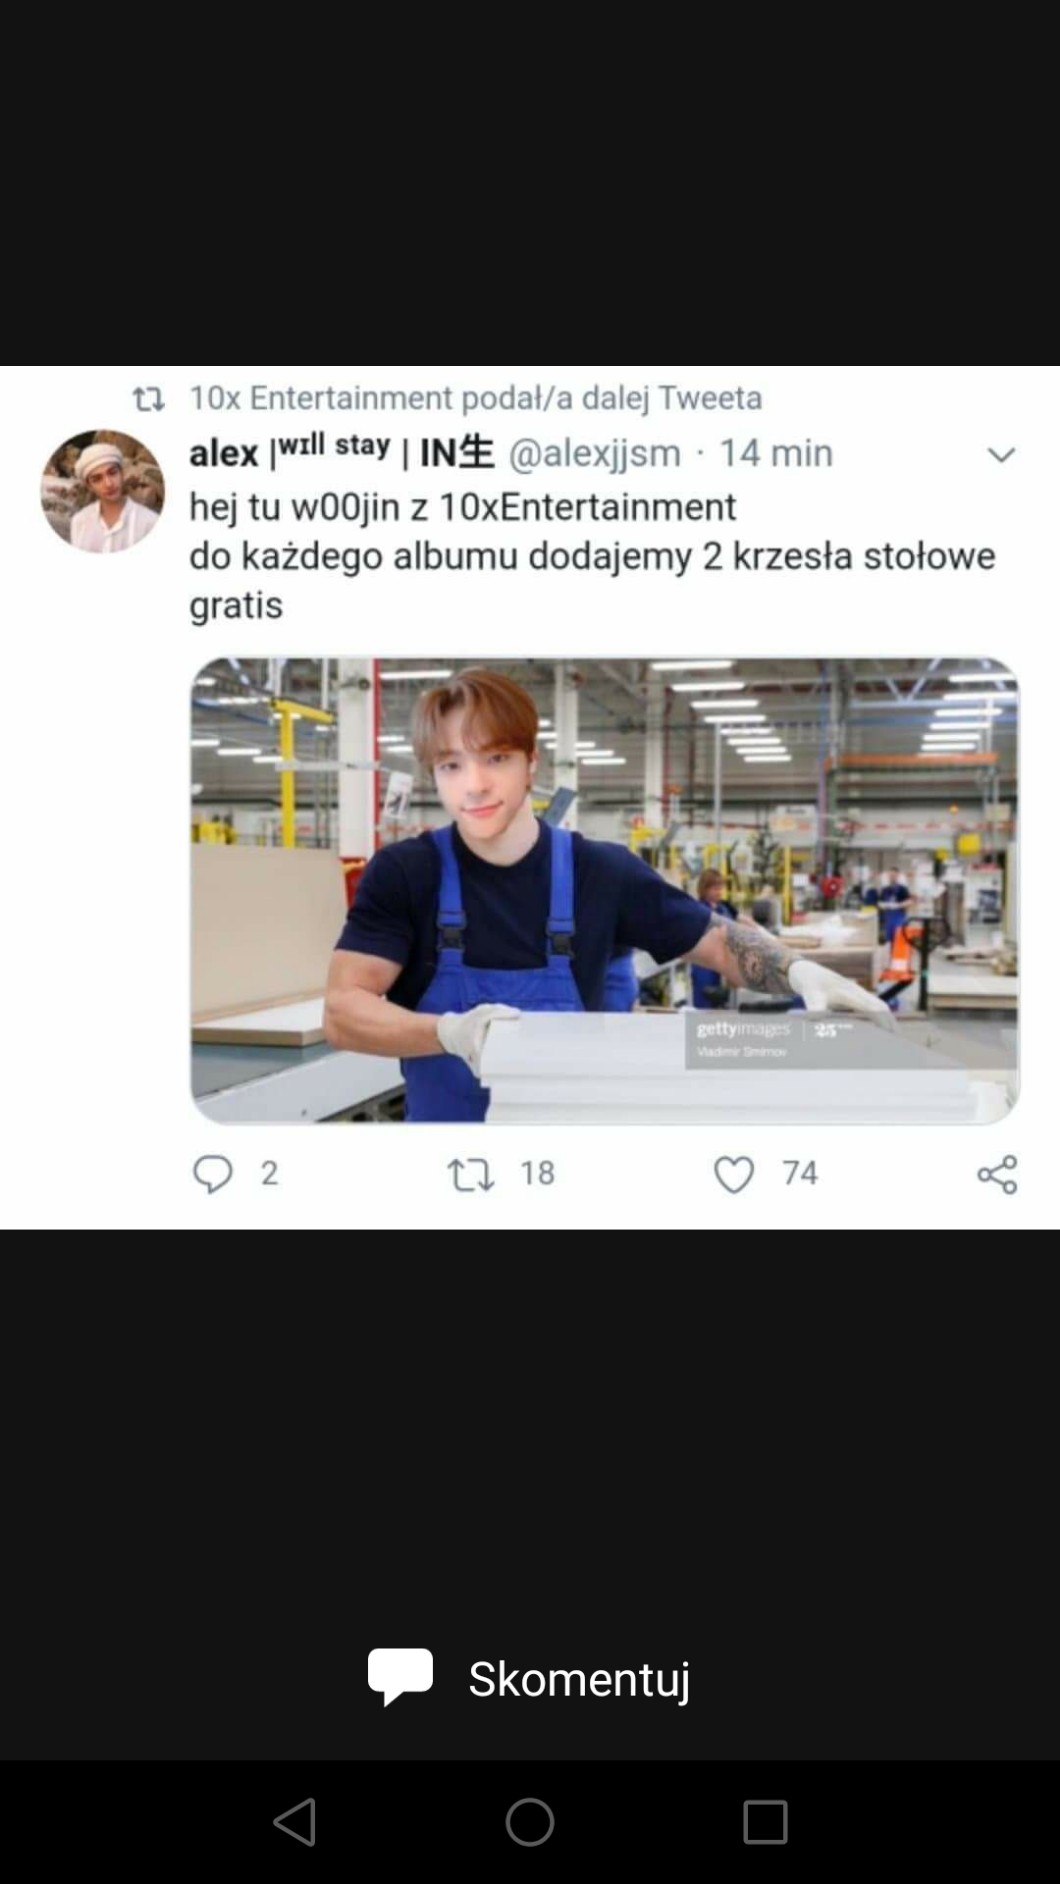Tap the Skomentuj label

point(579,1678)
